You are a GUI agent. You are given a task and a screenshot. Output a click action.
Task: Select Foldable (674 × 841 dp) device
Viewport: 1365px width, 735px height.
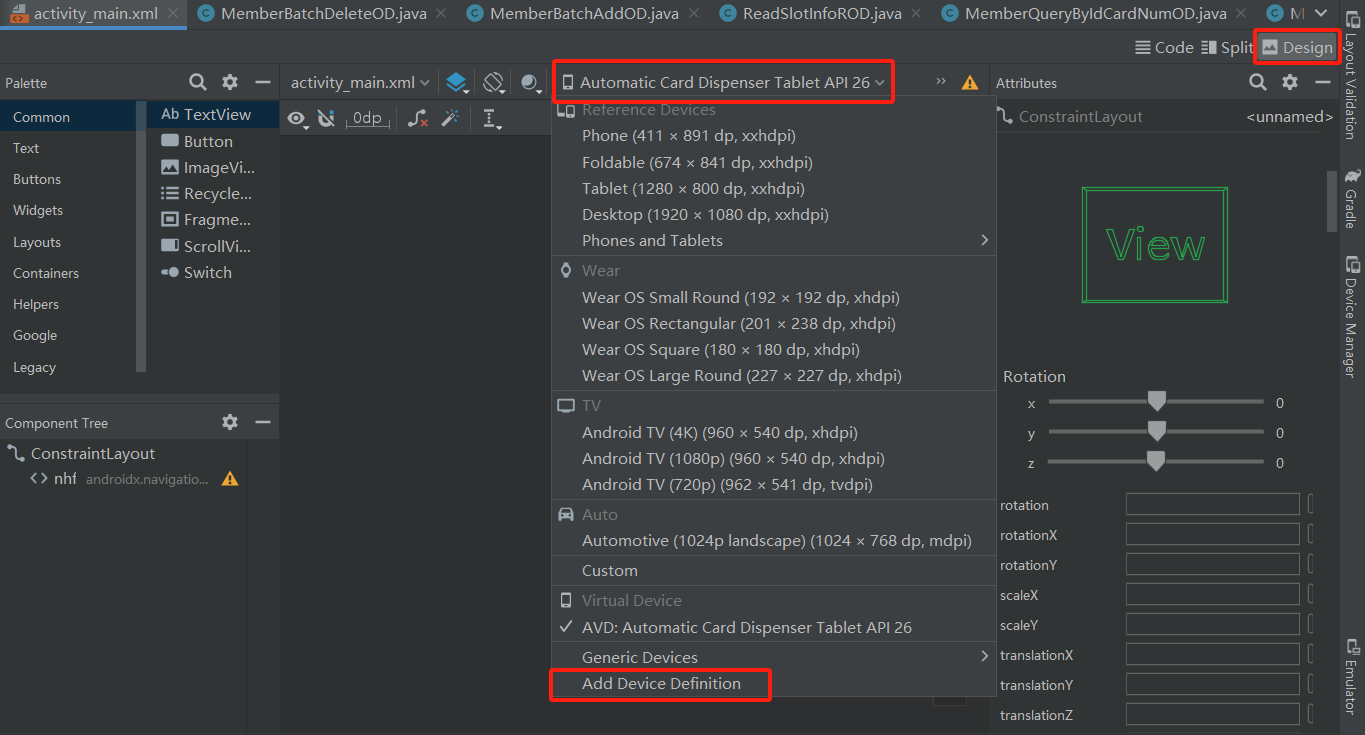click(x=774, y=162)
